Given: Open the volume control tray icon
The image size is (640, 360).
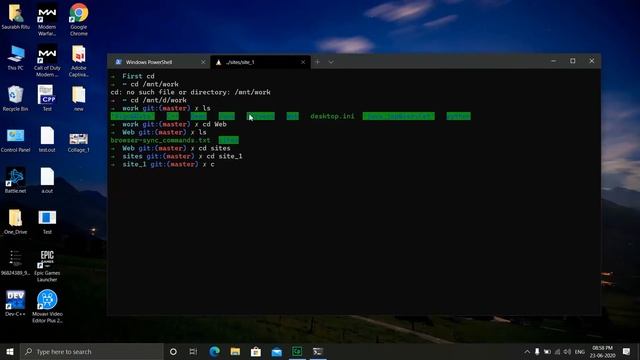Looking at the screenshot, I should coord(567,351).
